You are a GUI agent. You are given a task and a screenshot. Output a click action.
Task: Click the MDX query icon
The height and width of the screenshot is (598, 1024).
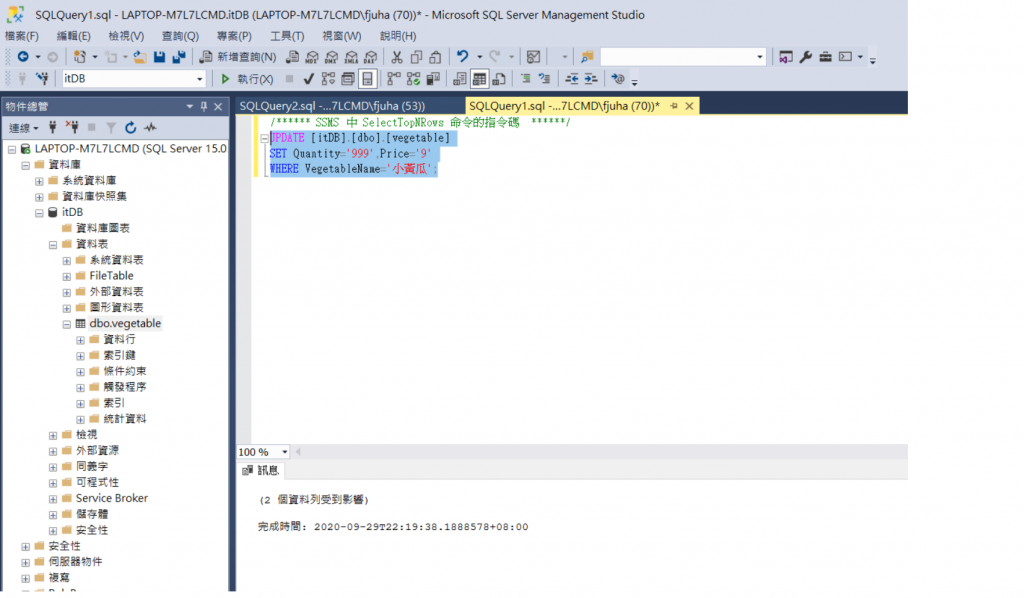(312, 57)
